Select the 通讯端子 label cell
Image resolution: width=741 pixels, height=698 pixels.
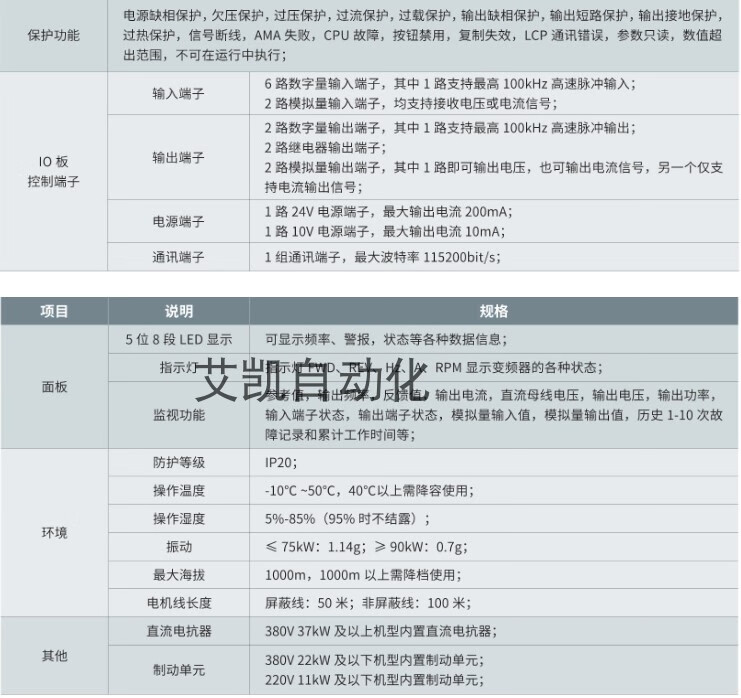point(178,257)
